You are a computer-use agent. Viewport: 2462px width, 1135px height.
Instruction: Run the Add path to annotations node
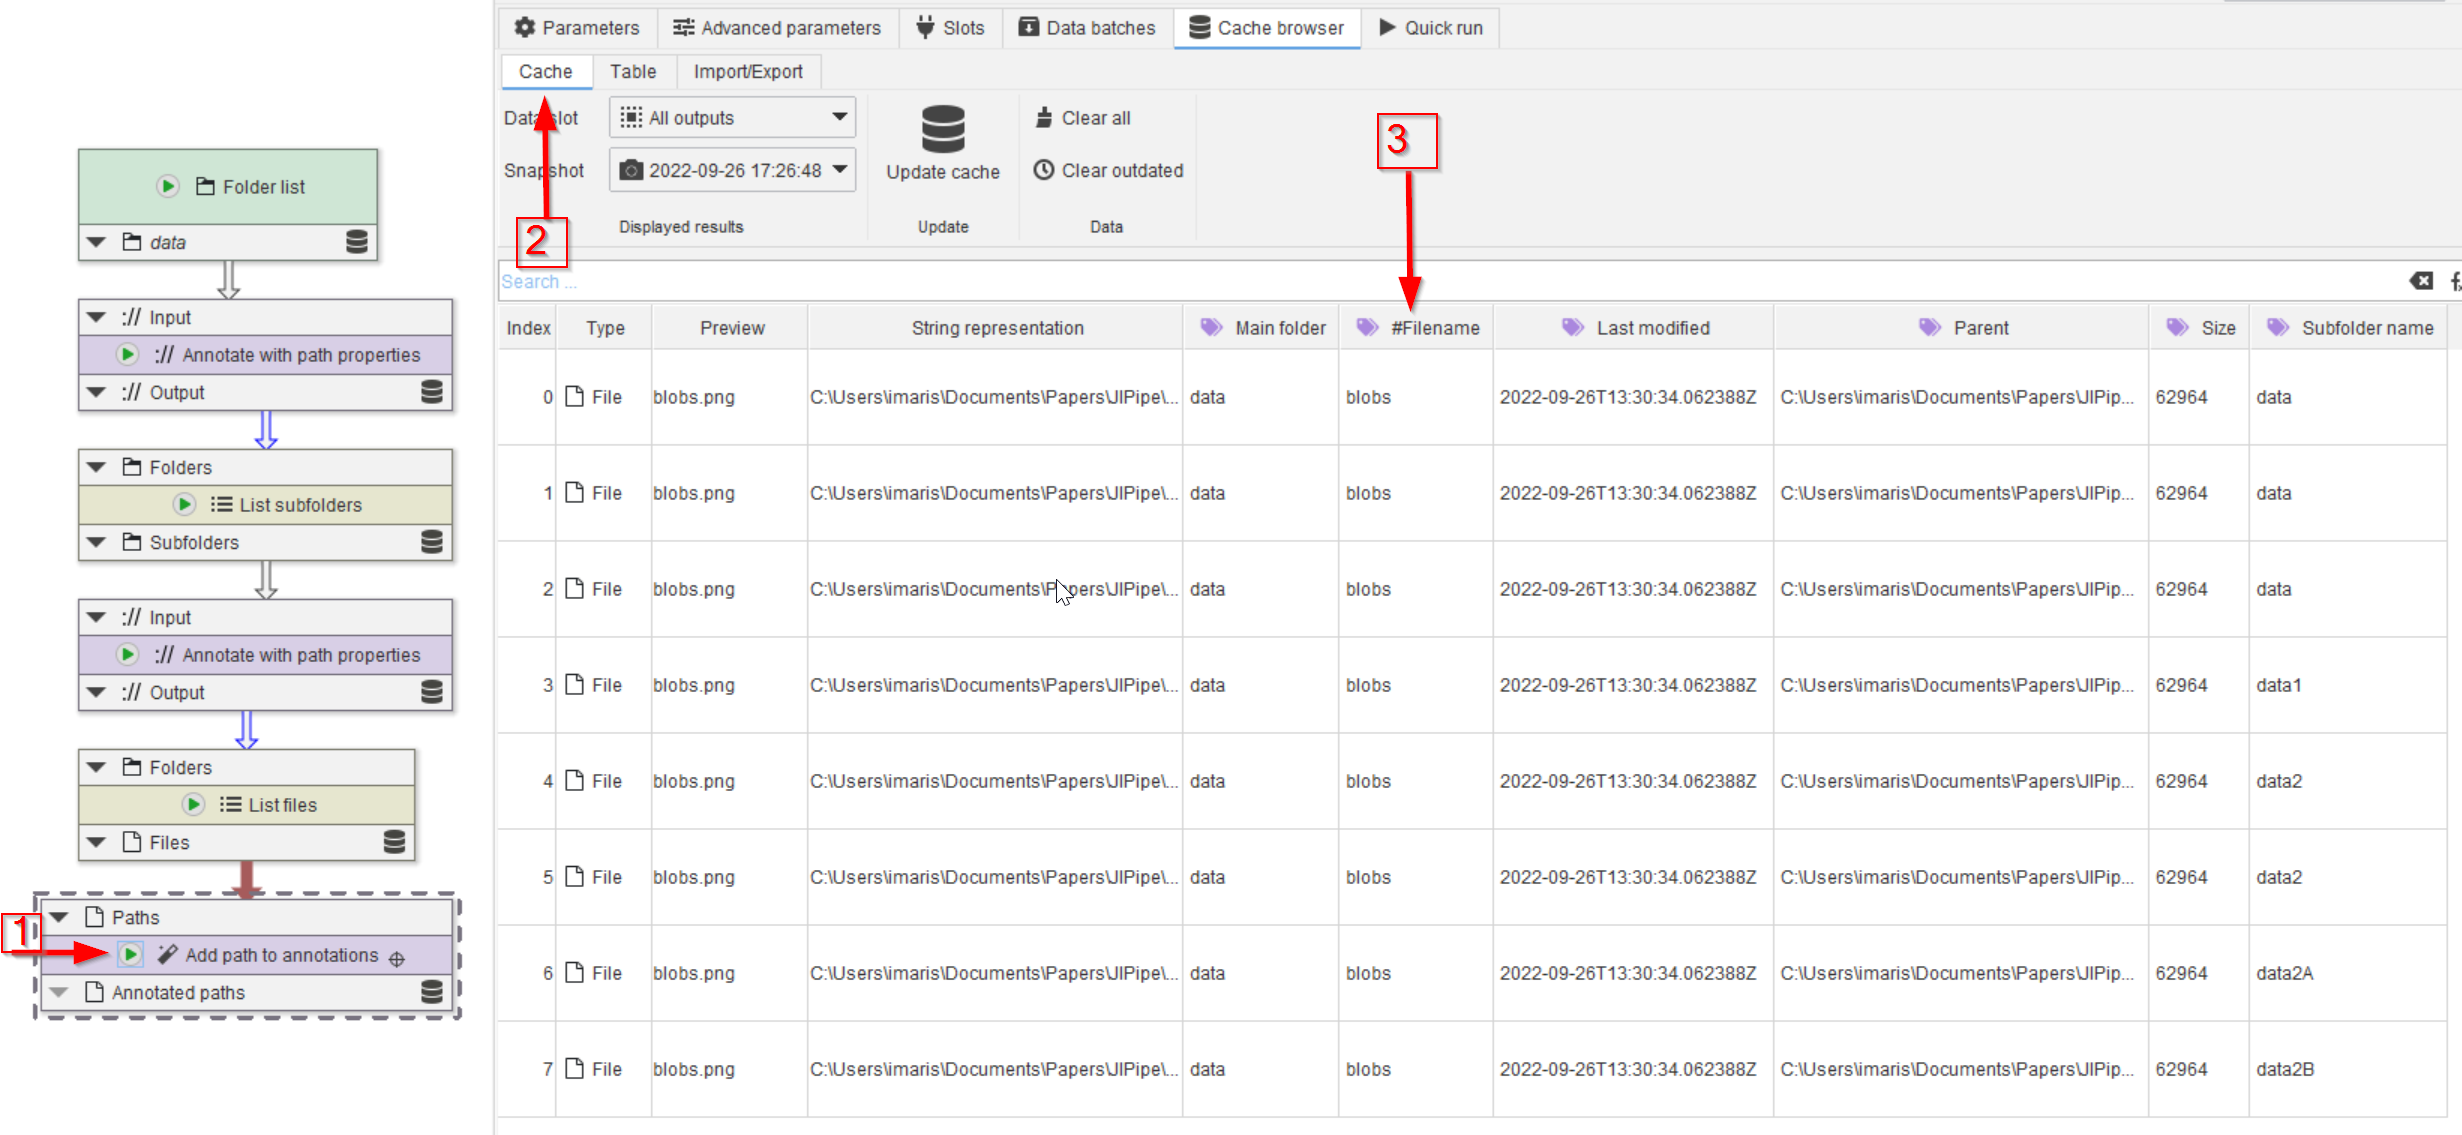(x=131, y=954)
